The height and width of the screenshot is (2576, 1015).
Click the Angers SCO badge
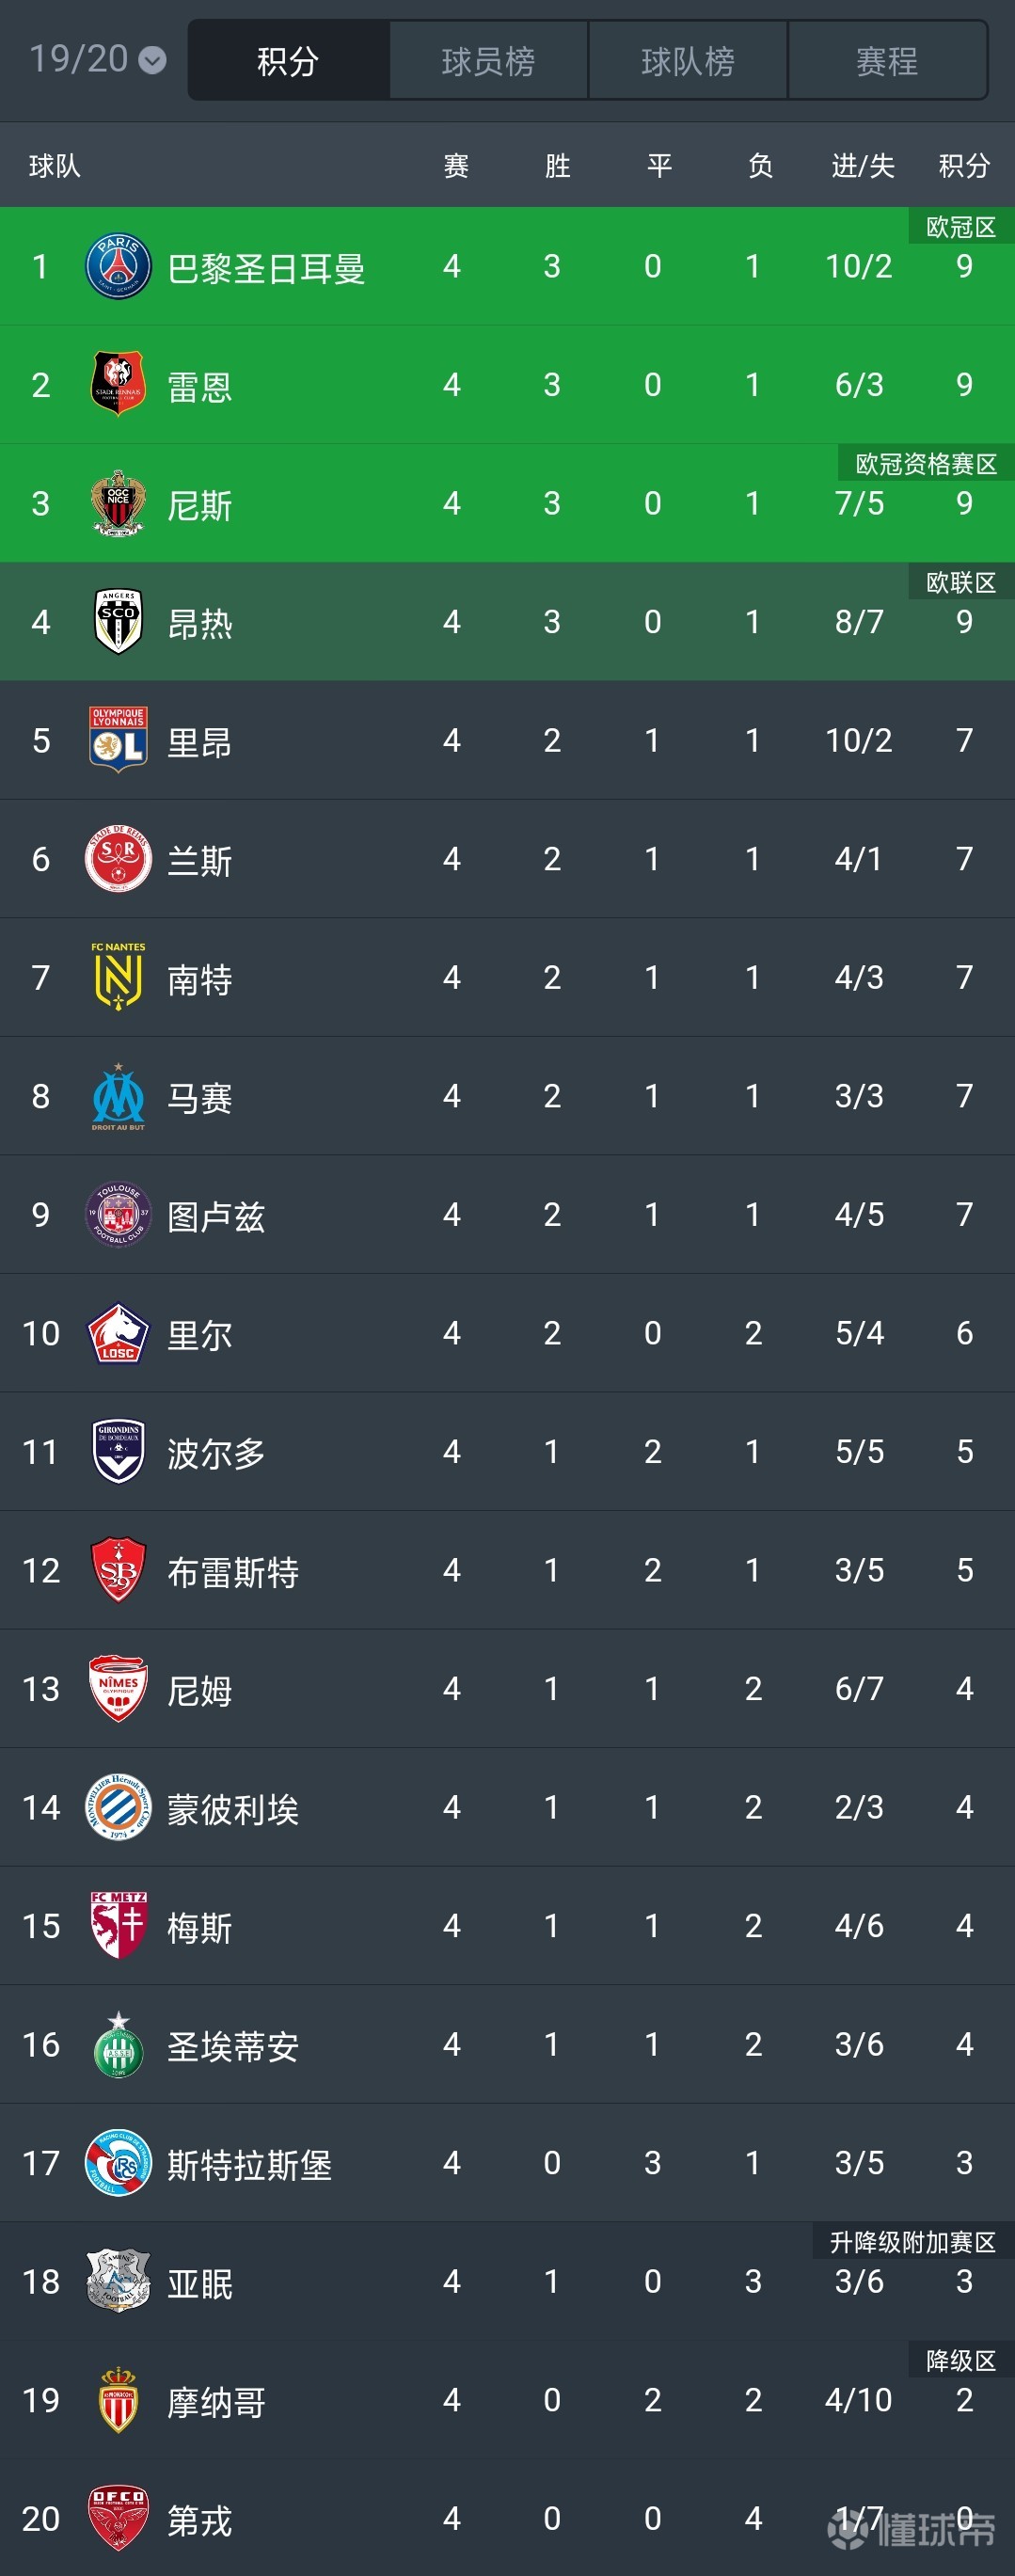pyautogui.click(x=117, y=620)
